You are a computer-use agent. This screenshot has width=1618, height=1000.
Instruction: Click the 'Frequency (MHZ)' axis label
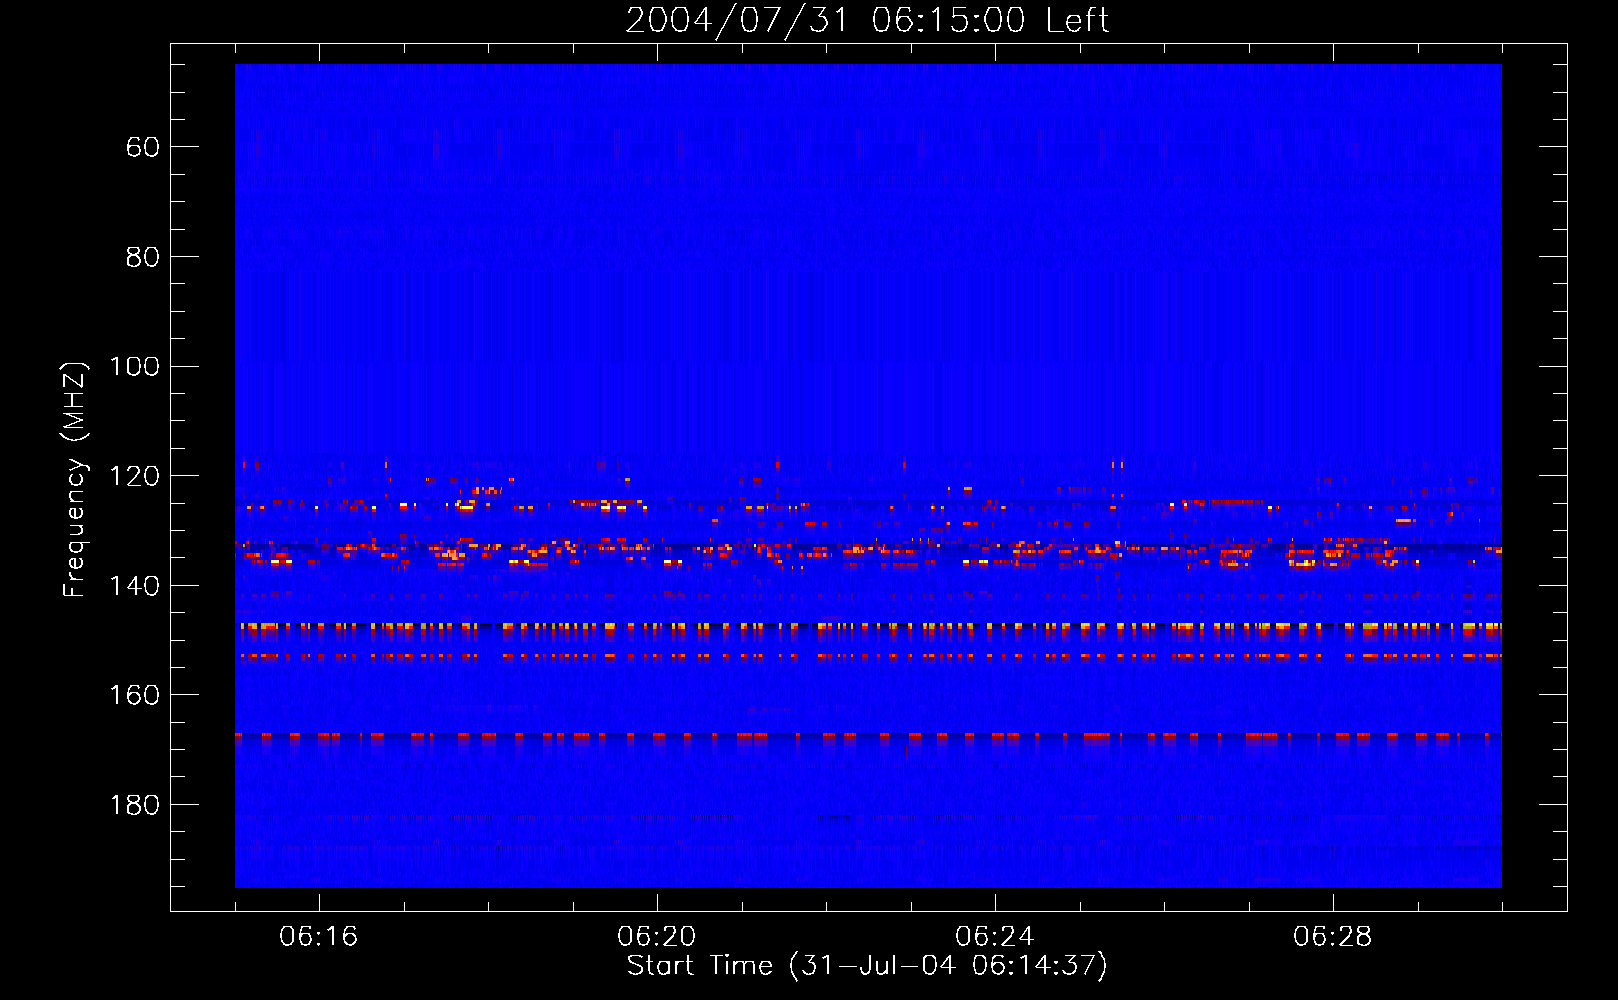(74, 479)
